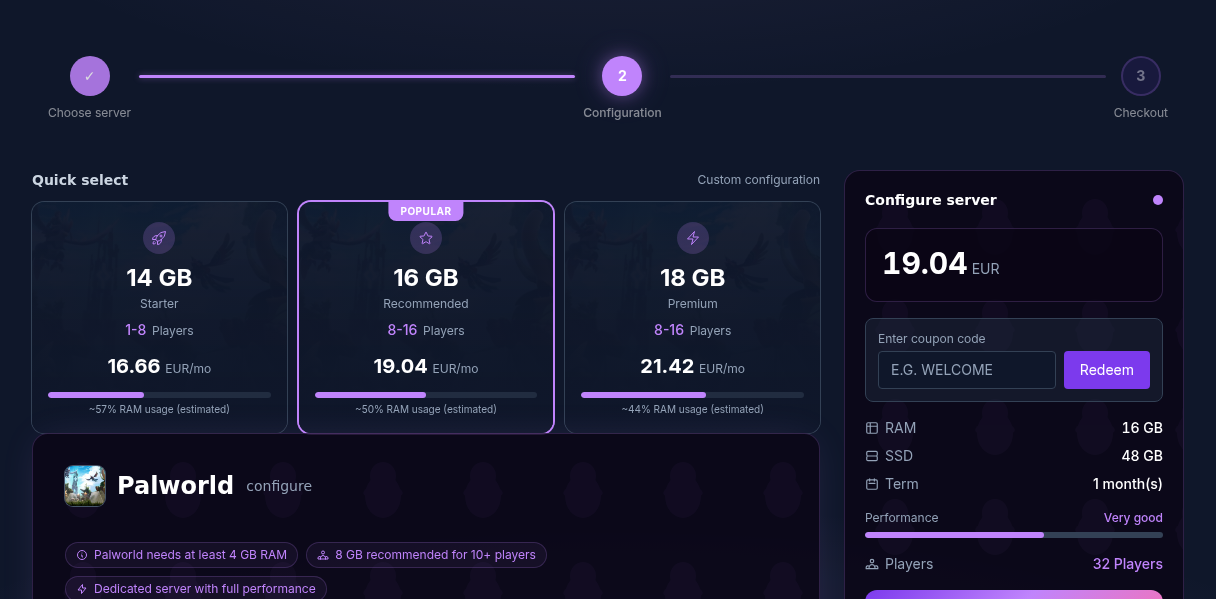Image resolution: width=1216 pixels, height=599 pixels.
Task: Go to step 3 Checkout circle
Action: click(1141, 76)
